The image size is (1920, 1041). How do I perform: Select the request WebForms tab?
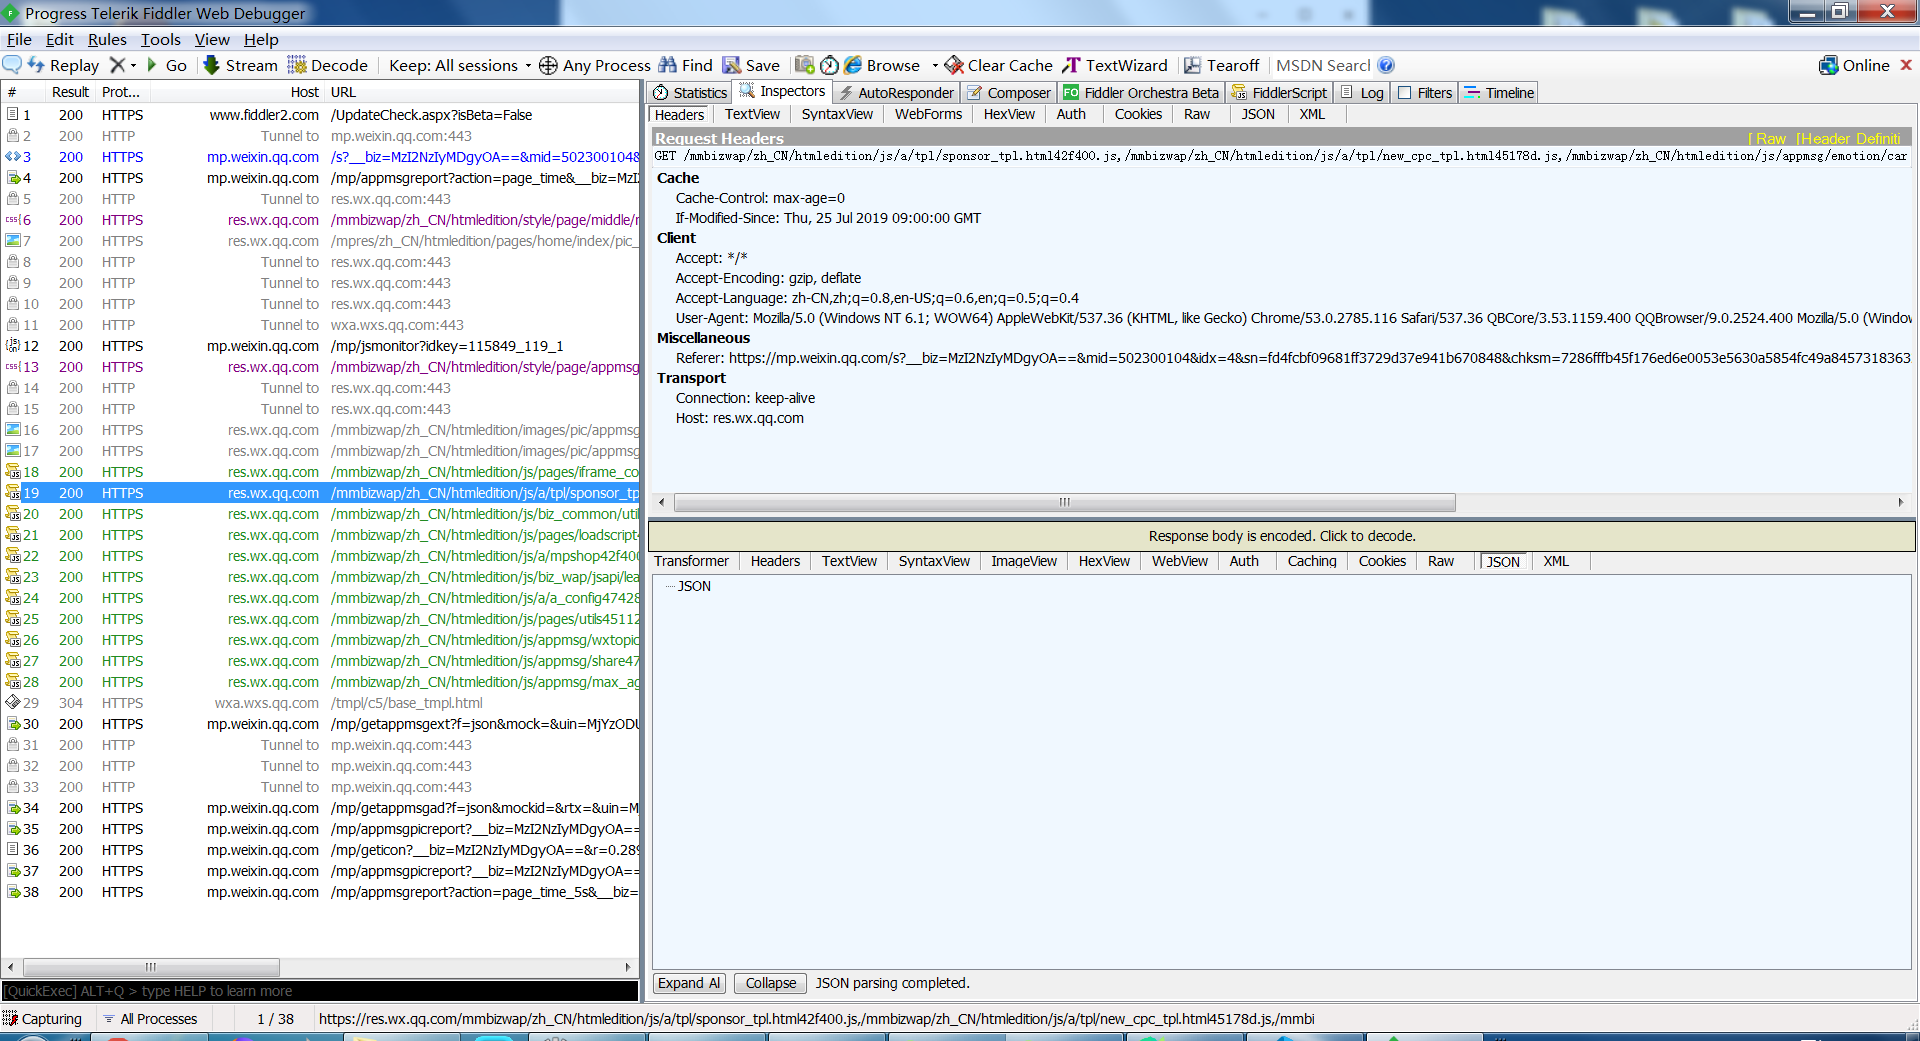point(928,115)
